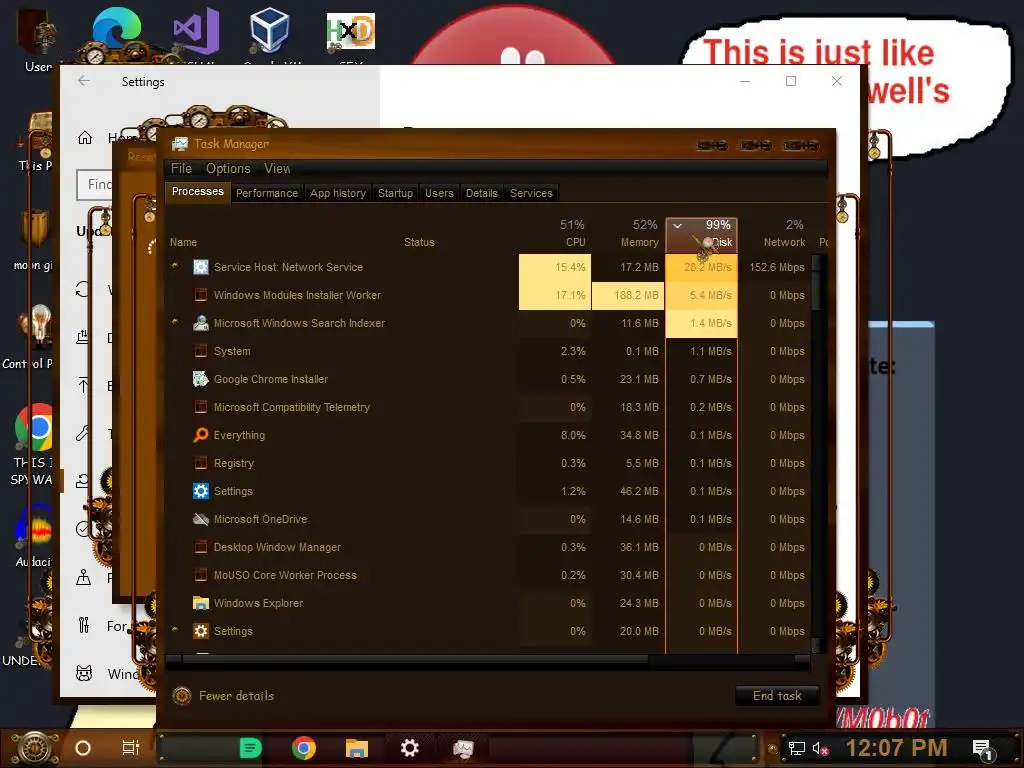
Task: Select the blue gear Settings process icon
Action: [x=200, y=491]
